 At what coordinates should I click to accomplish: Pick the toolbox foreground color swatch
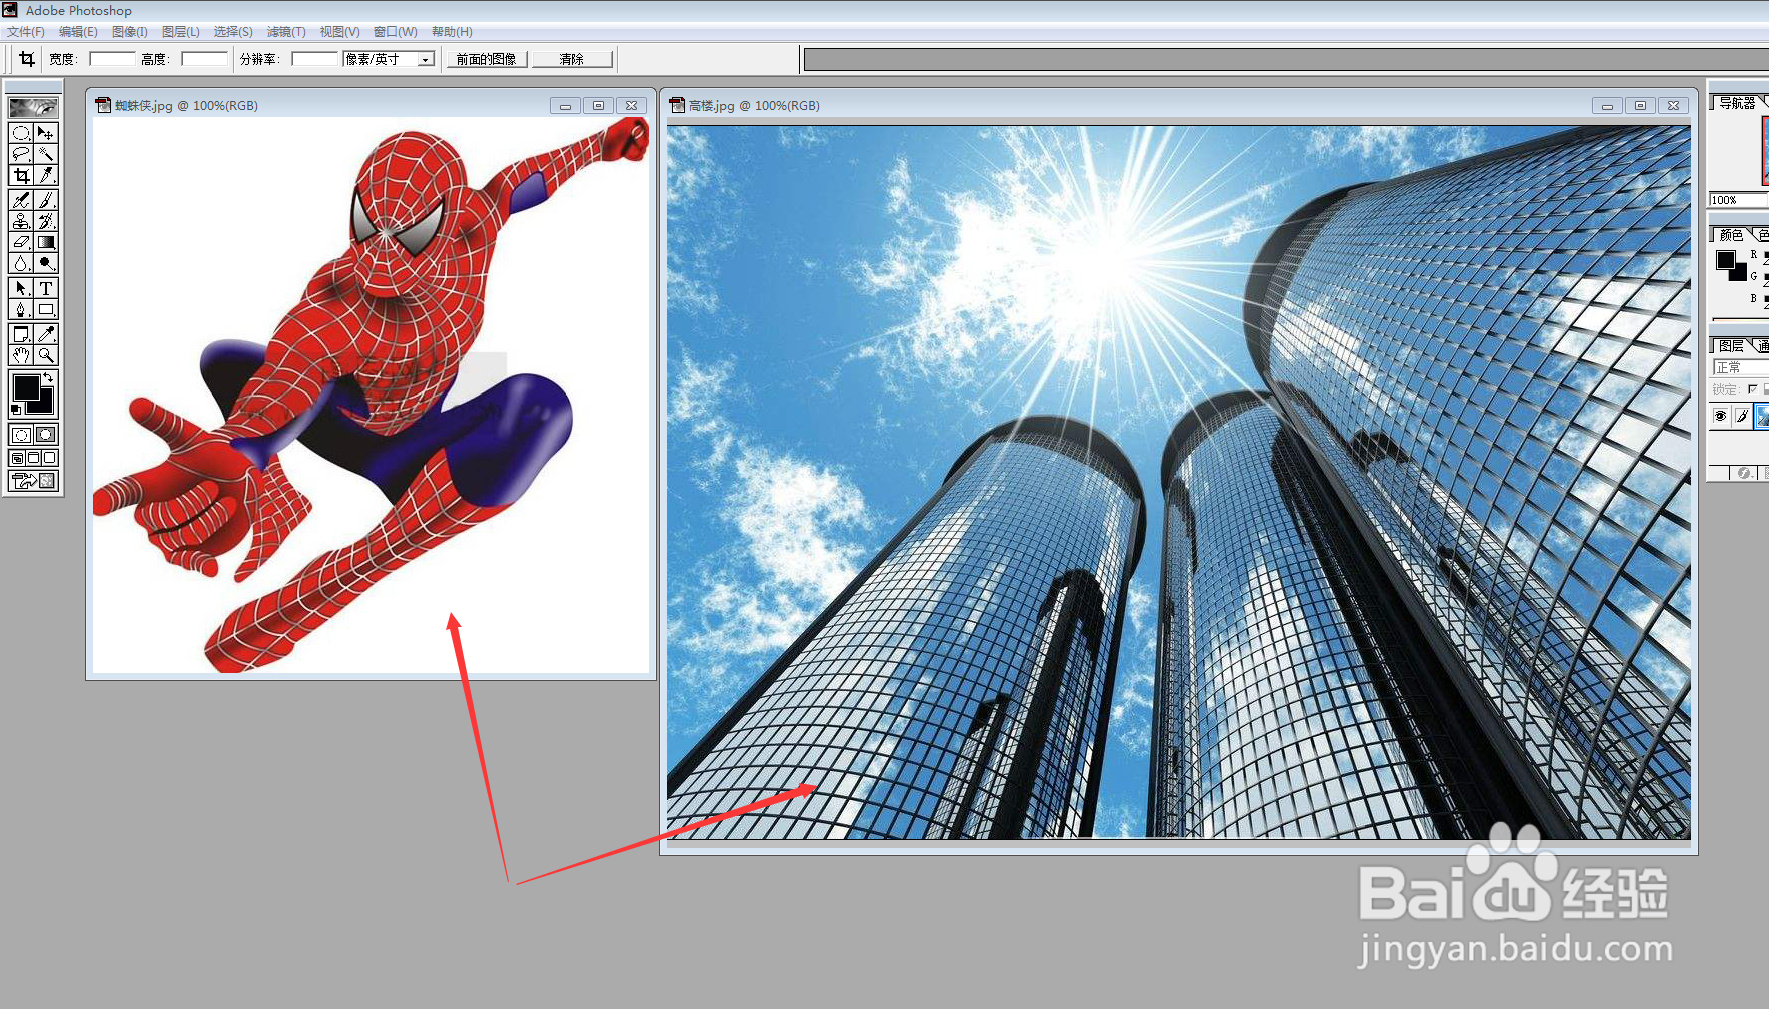[x=26, y=387]
